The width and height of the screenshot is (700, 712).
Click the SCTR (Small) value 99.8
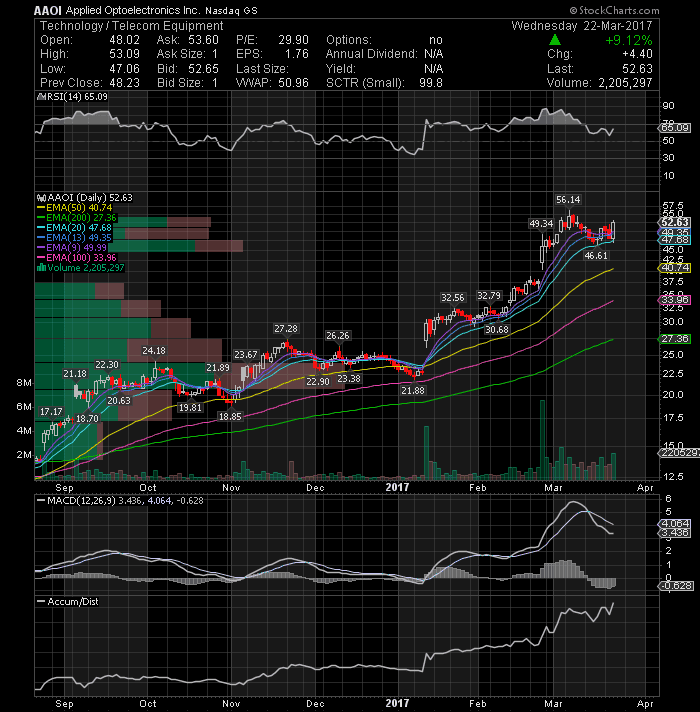[431, 83]
